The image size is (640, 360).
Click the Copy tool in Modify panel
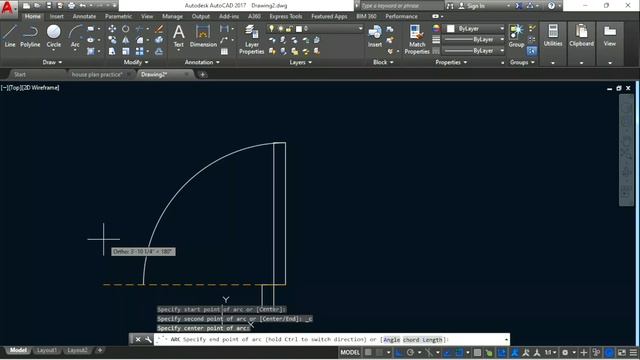[112, 40]
